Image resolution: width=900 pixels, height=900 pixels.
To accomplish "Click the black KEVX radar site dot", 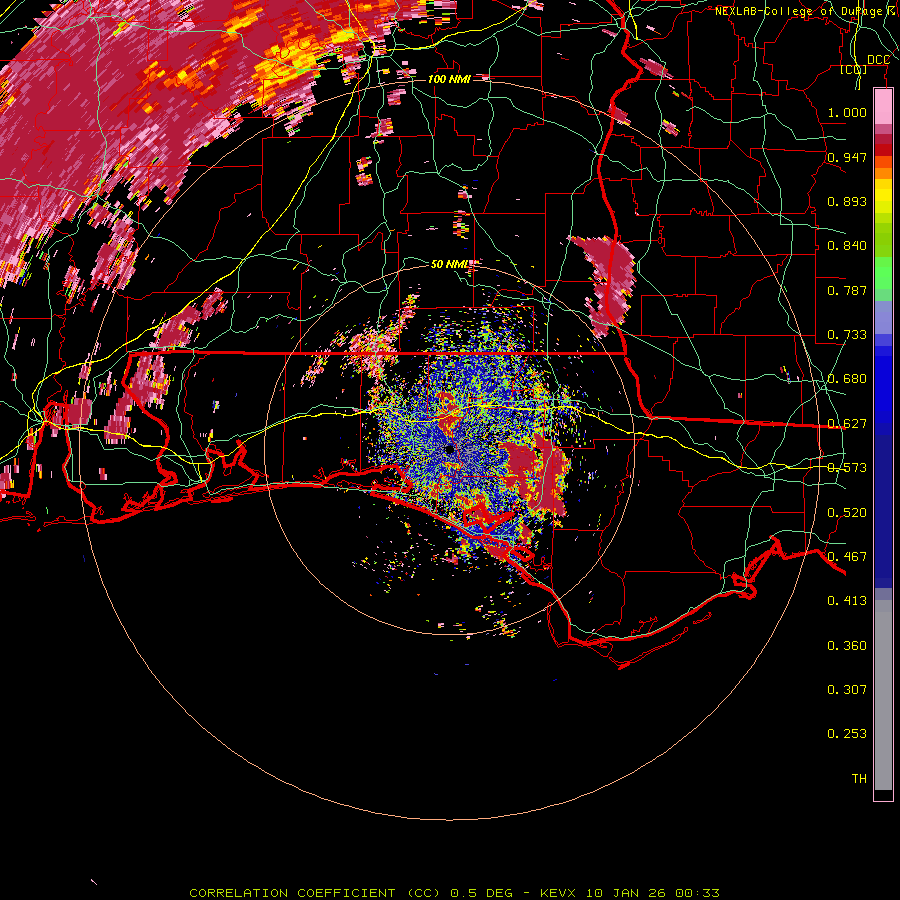I will [x=449, y=449].
